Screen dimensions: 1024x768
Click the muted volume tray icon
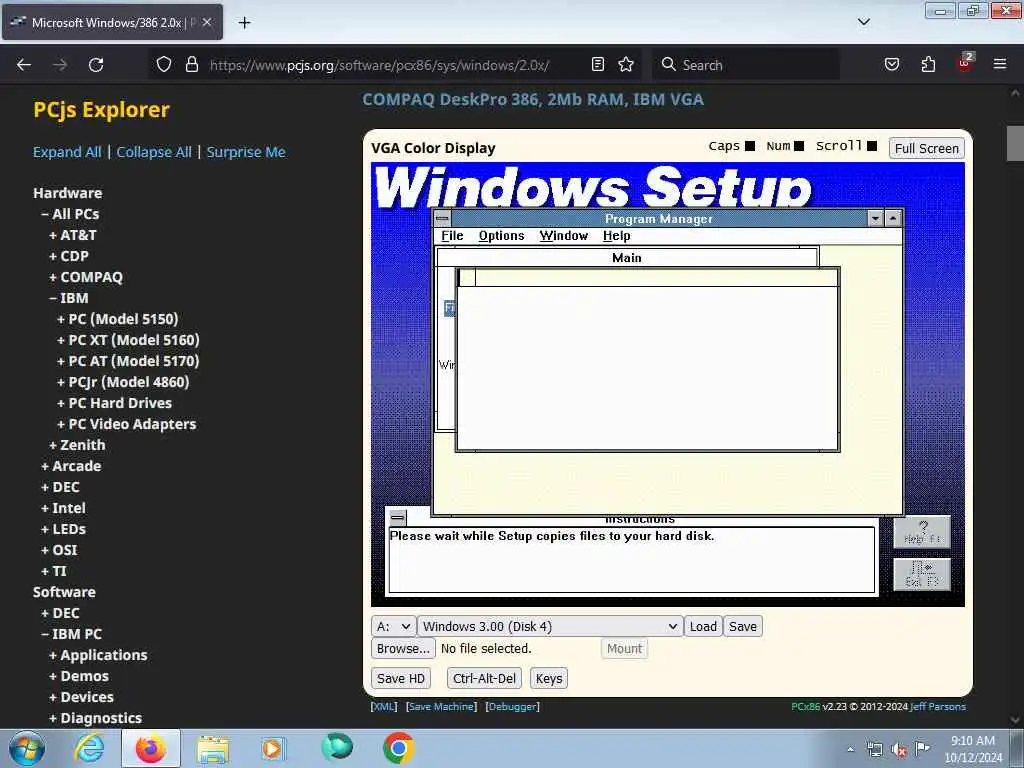tap(899, 750)
